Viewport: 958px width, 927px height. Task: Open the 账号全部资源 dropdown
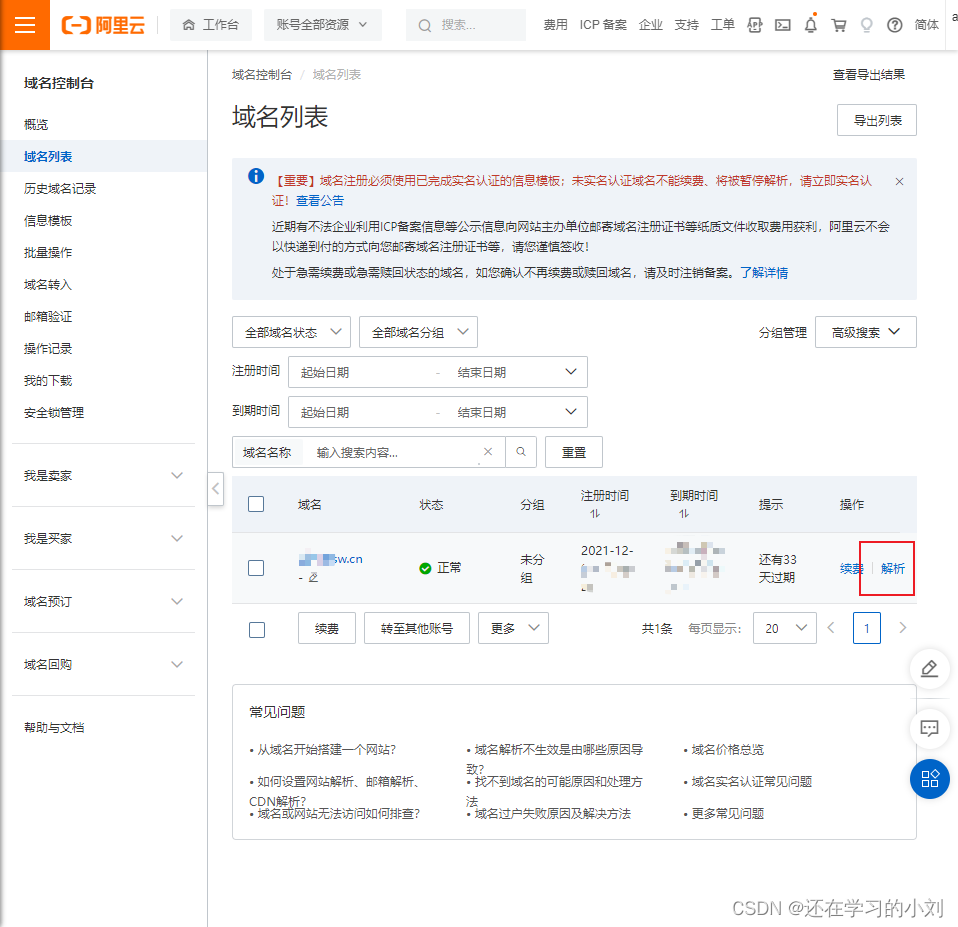click(x=323, y=25)
